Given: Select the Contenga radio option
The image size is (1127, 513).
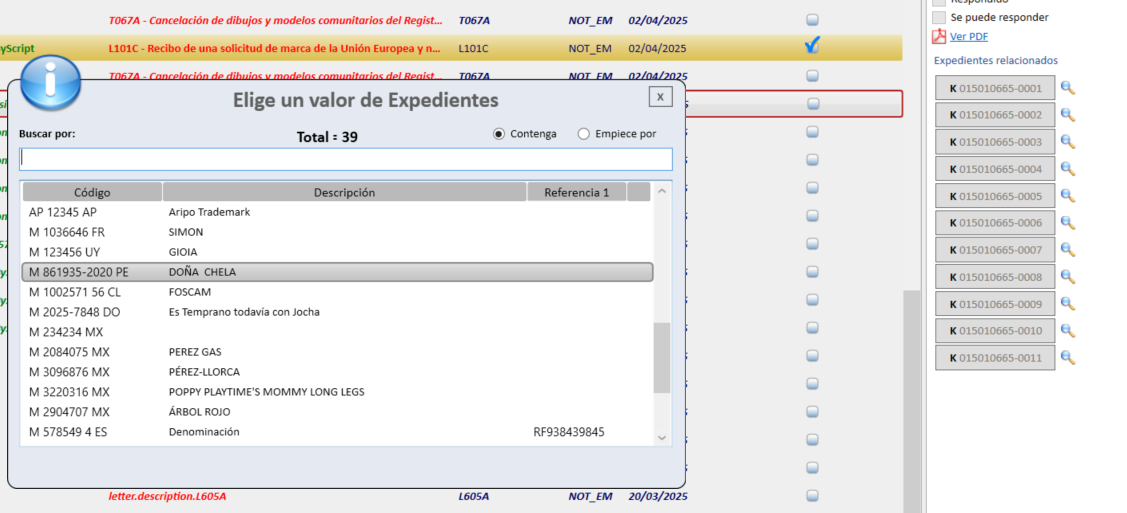Looking at the screenshot, I should click(499, 134).
